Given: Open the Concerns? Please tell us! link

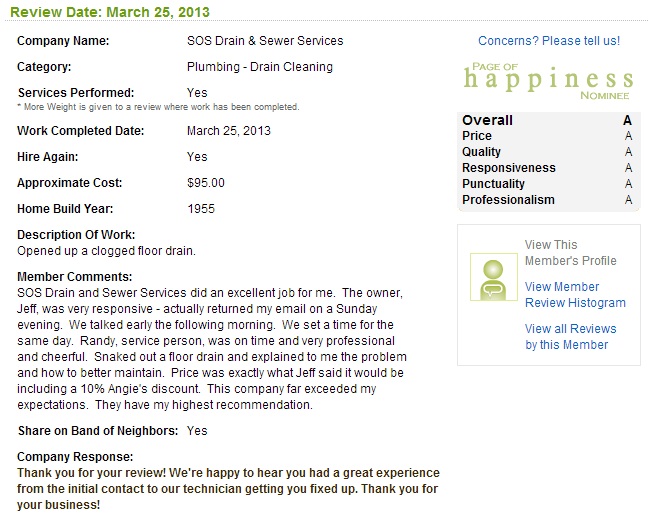Looking at the screenshot, I should click(549, 41).
